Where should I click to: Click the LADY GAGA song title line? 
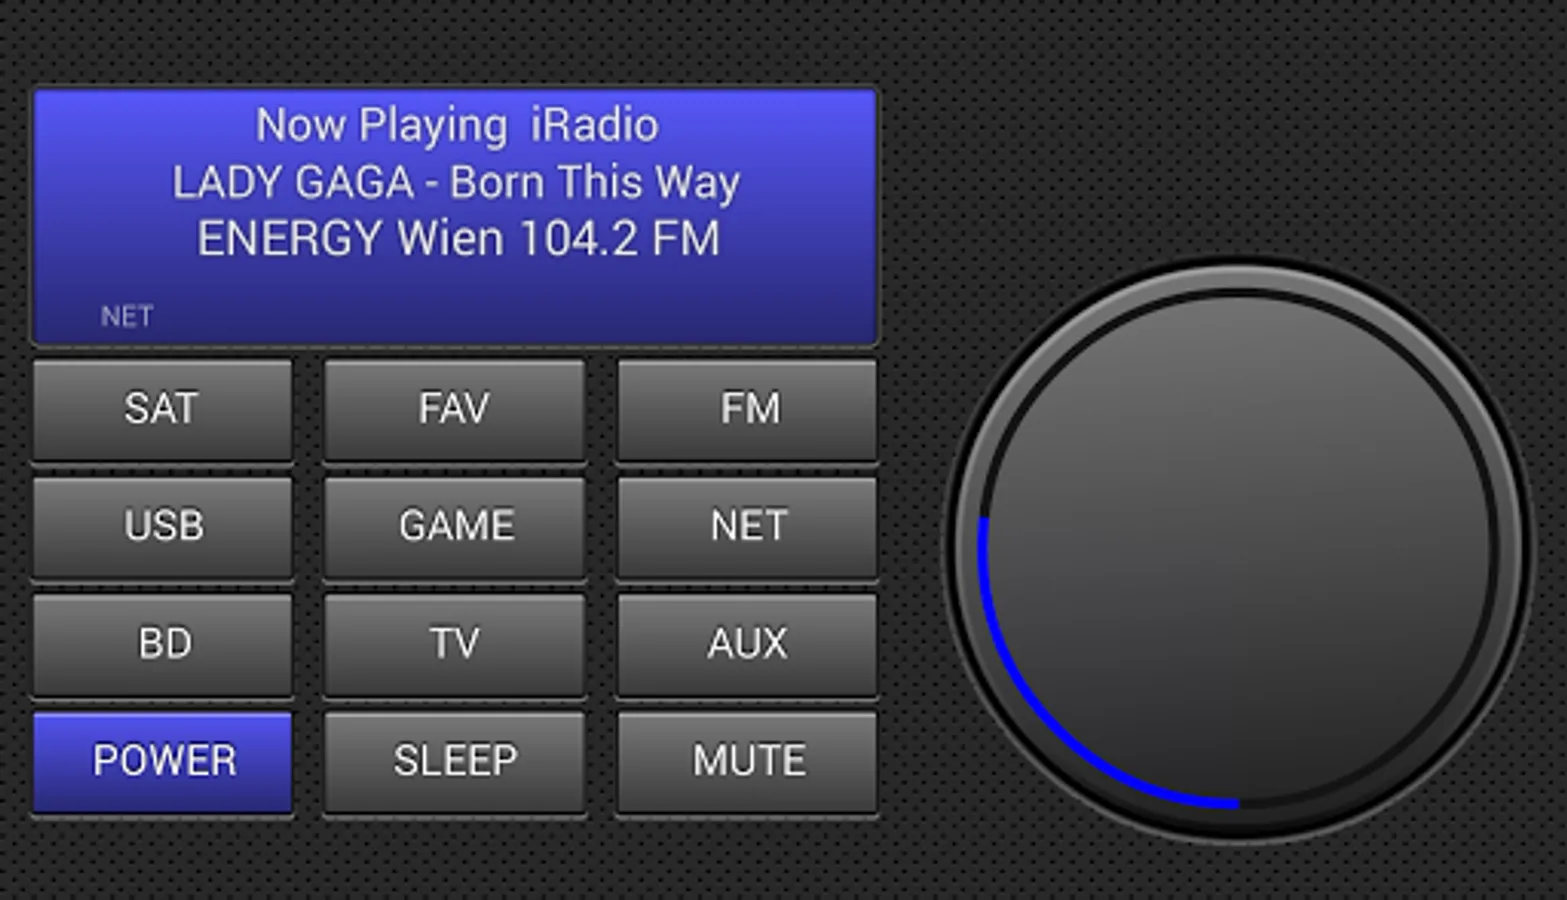tap(456, 183)
